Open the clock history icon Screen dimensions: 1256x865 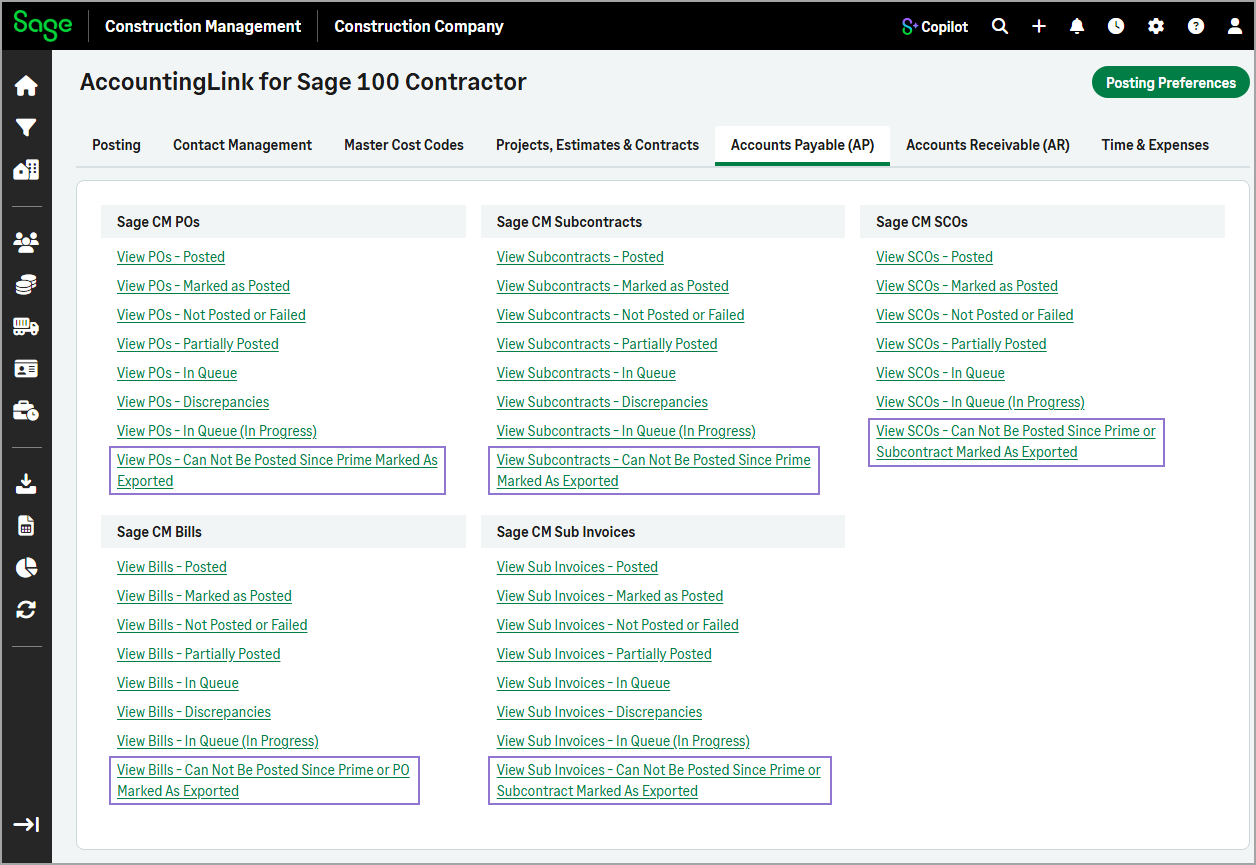1116,26
